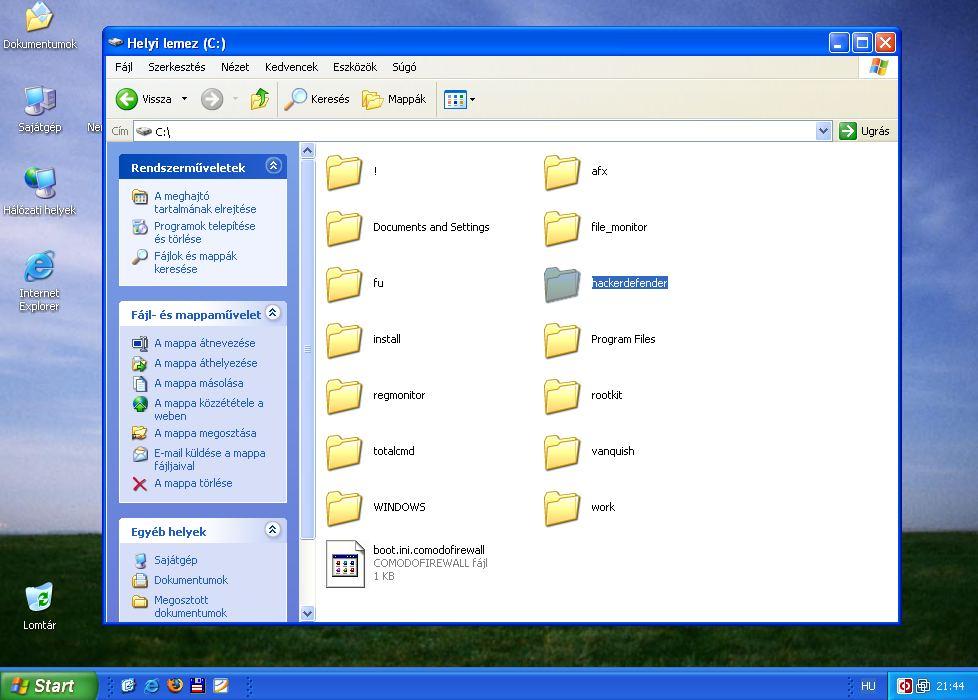The image size is (978, 700).
Task: Select the regmonitor folder icon
Action: pyautogui.click(x=344, y=396)
